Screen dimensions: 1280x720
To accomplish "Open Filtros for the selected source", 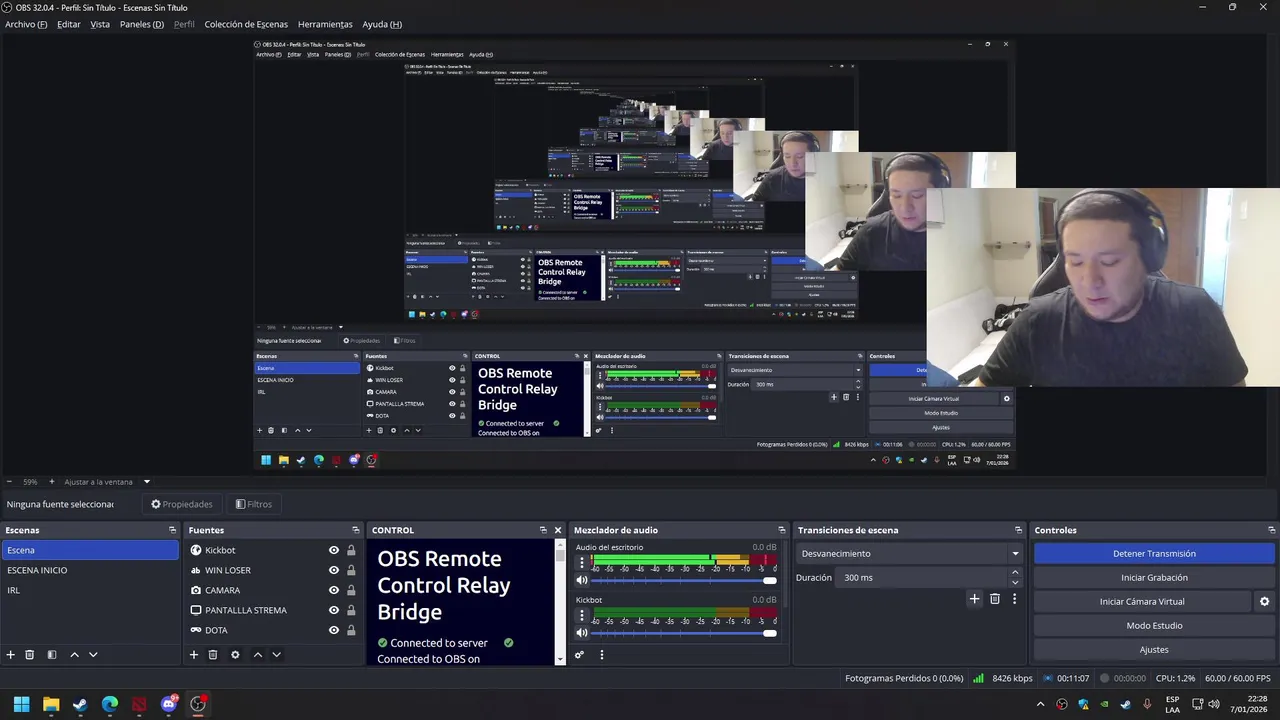I will (254, 504).
